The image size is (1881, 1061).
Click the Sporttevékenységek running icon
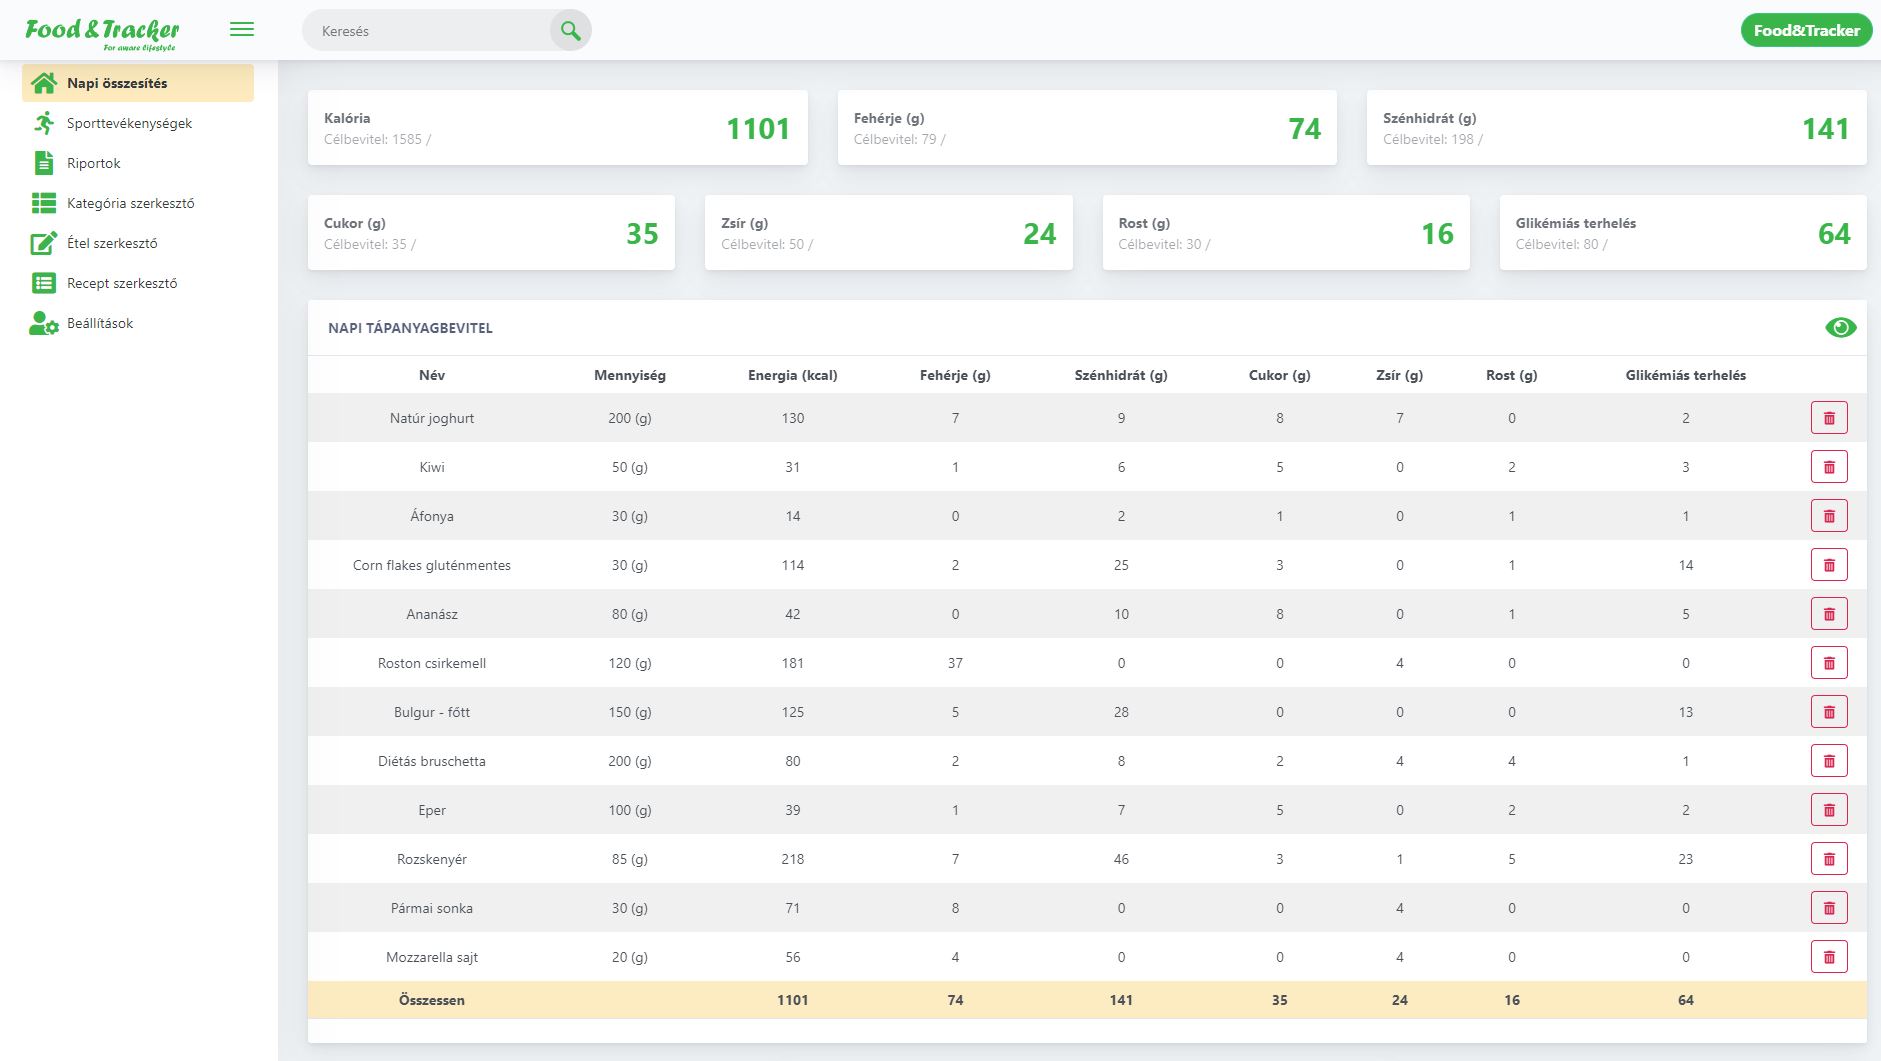click(x=44, y=123)
